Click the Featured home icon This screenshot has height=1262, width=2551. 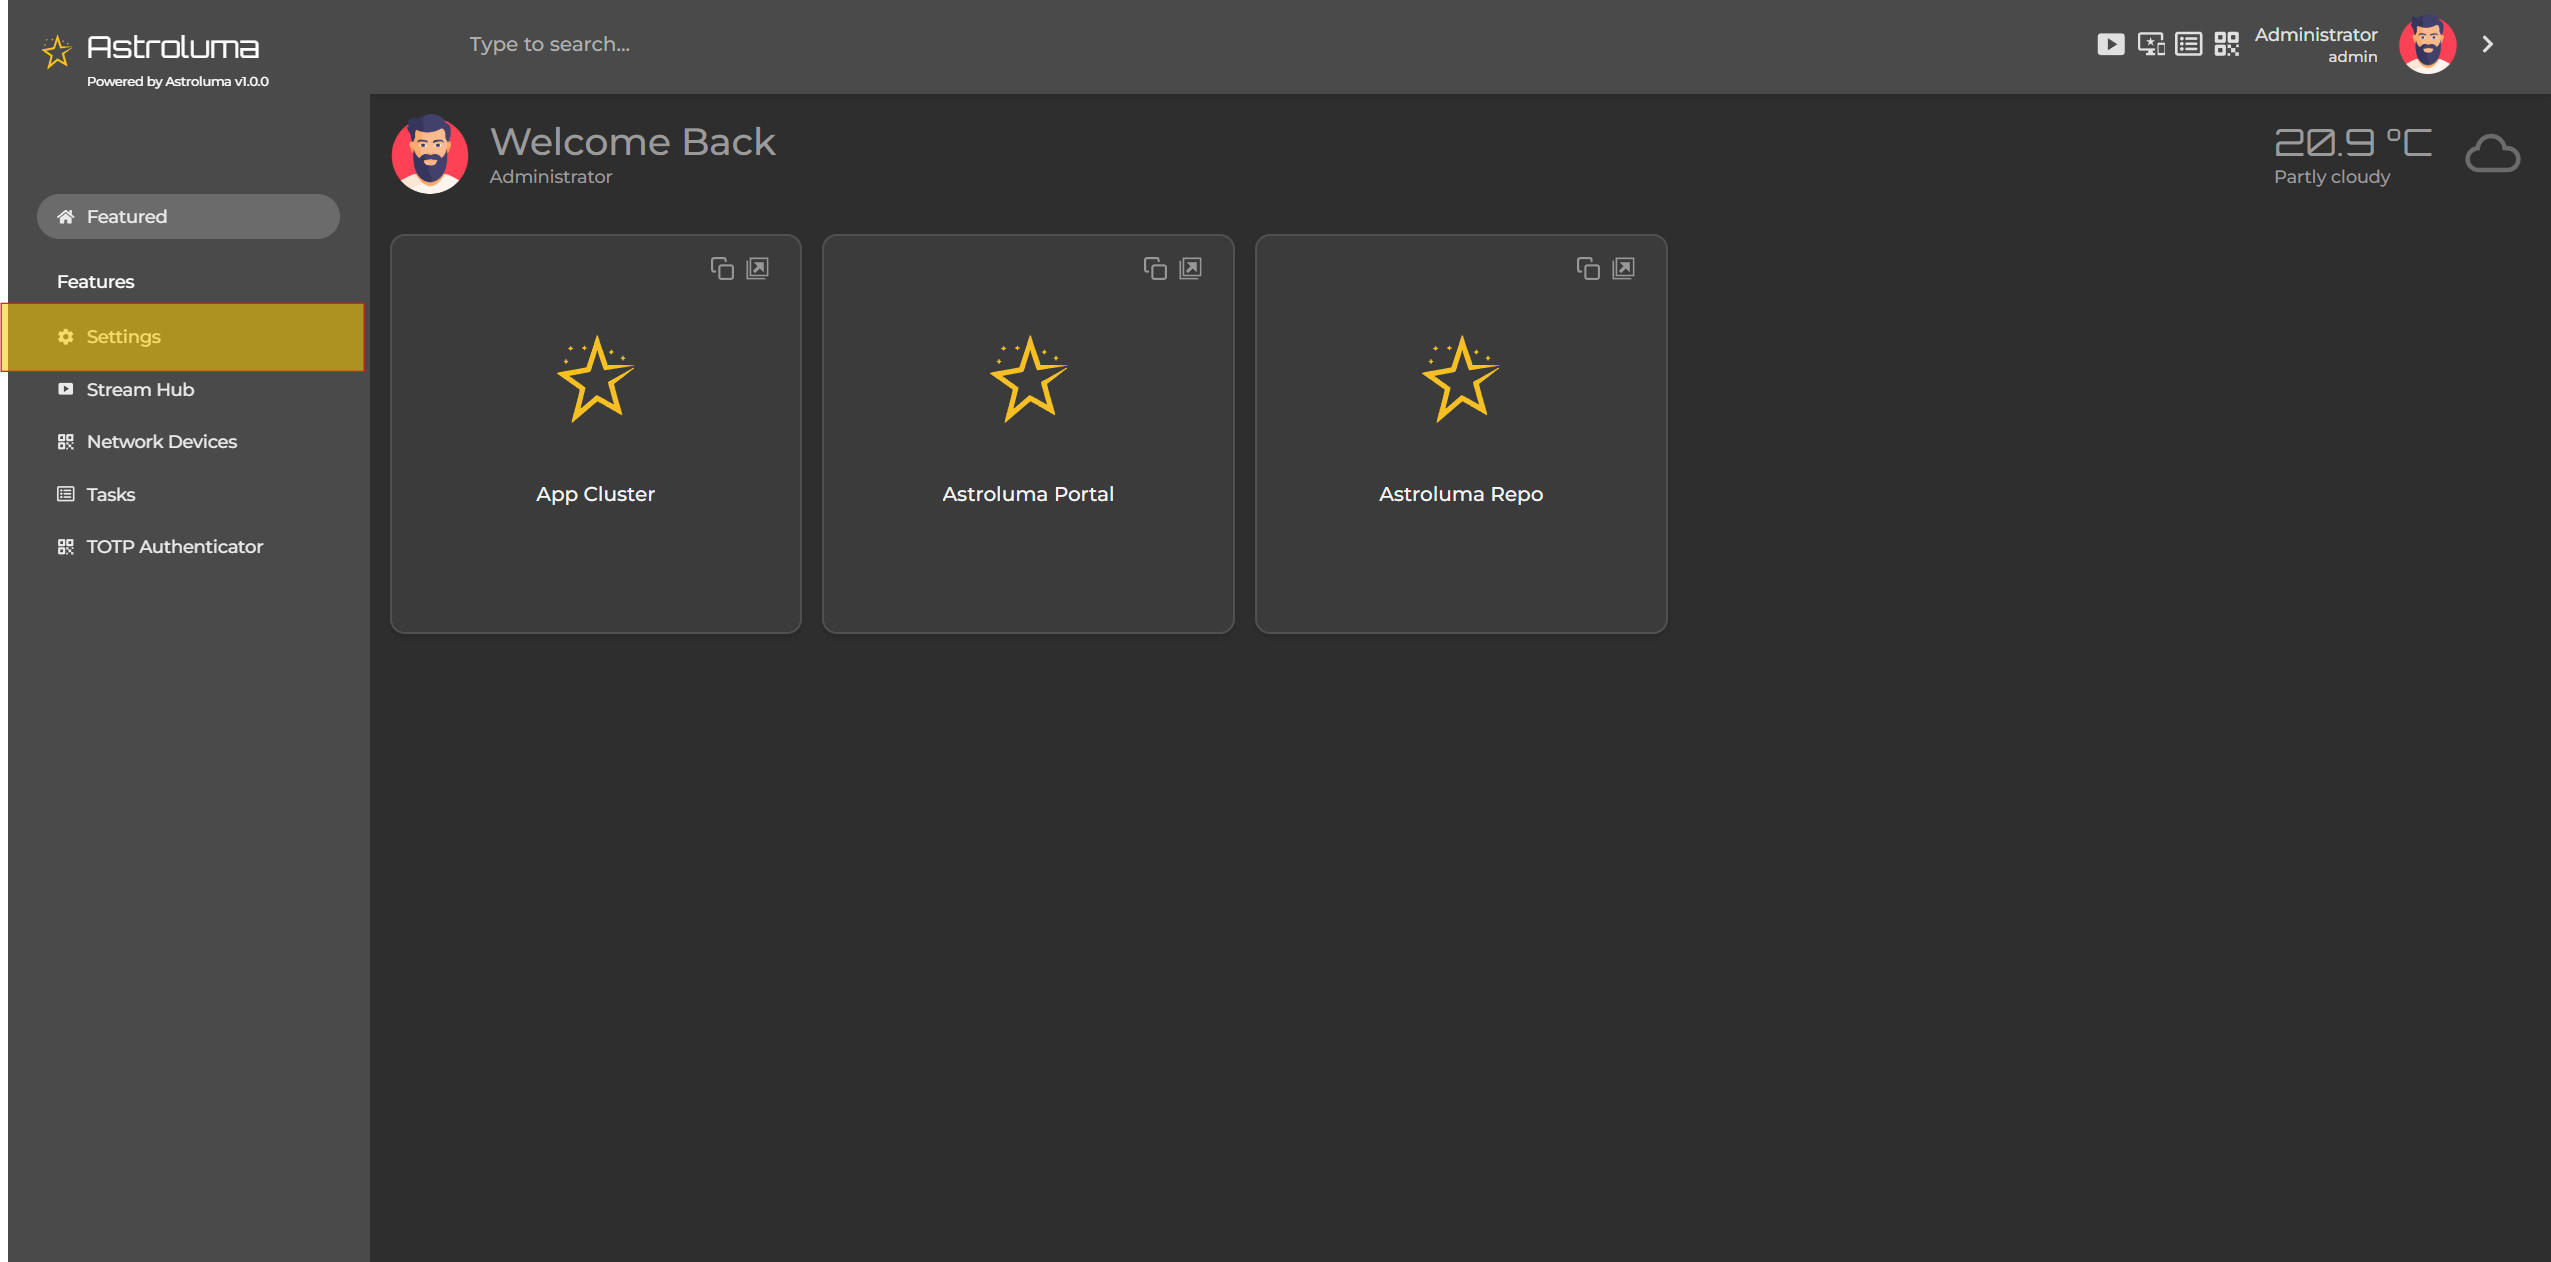tap(65, 216)
